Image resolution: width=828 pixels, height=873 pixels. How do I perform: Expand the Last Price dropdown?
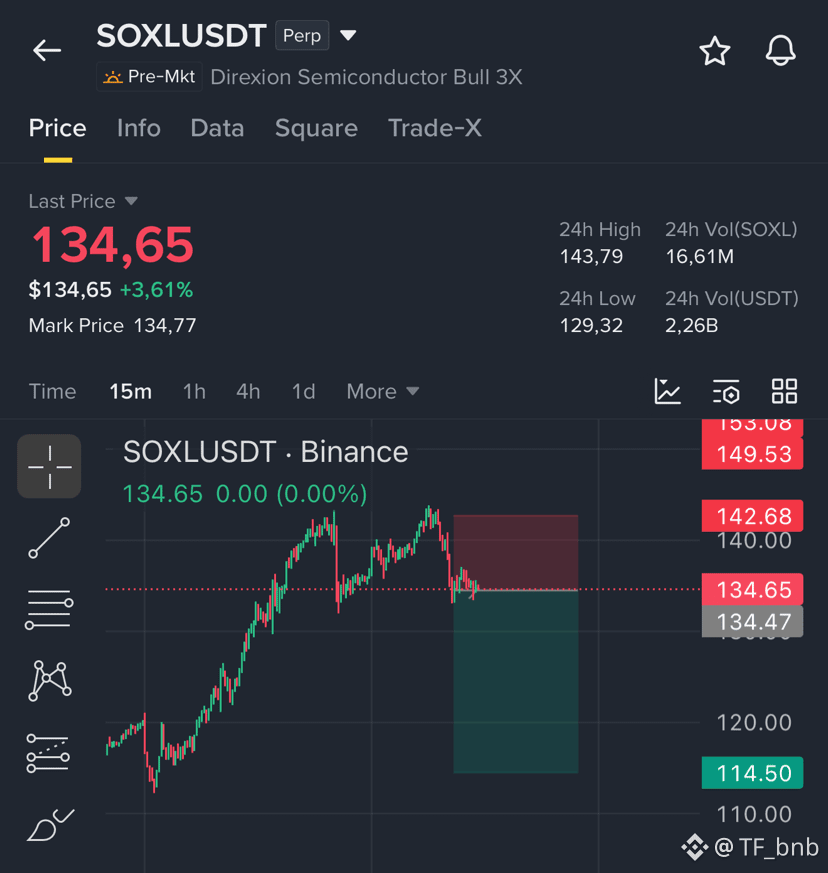131,200
